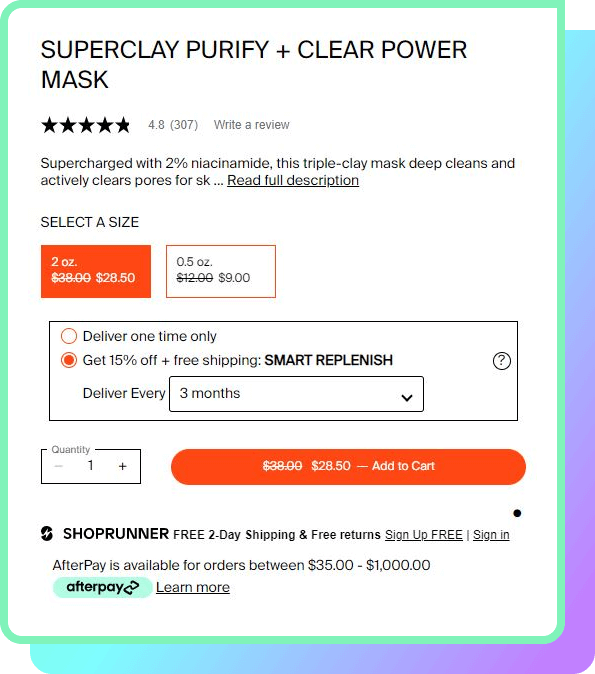Expand the Read full description link

(293, 181)
